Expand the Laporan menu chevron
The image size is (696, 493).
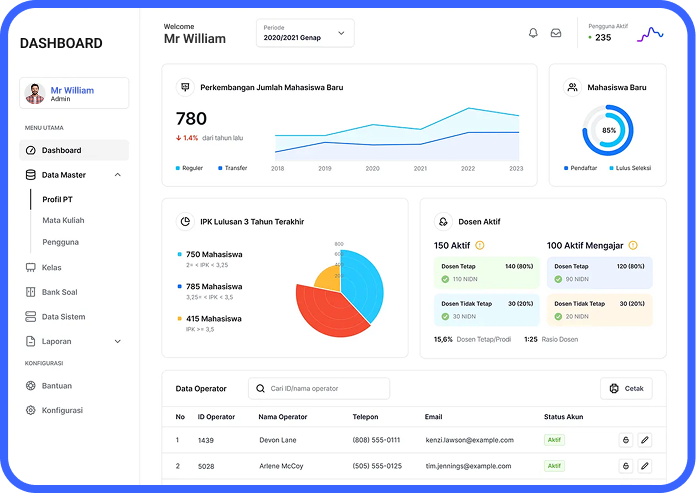click(118, 341)
